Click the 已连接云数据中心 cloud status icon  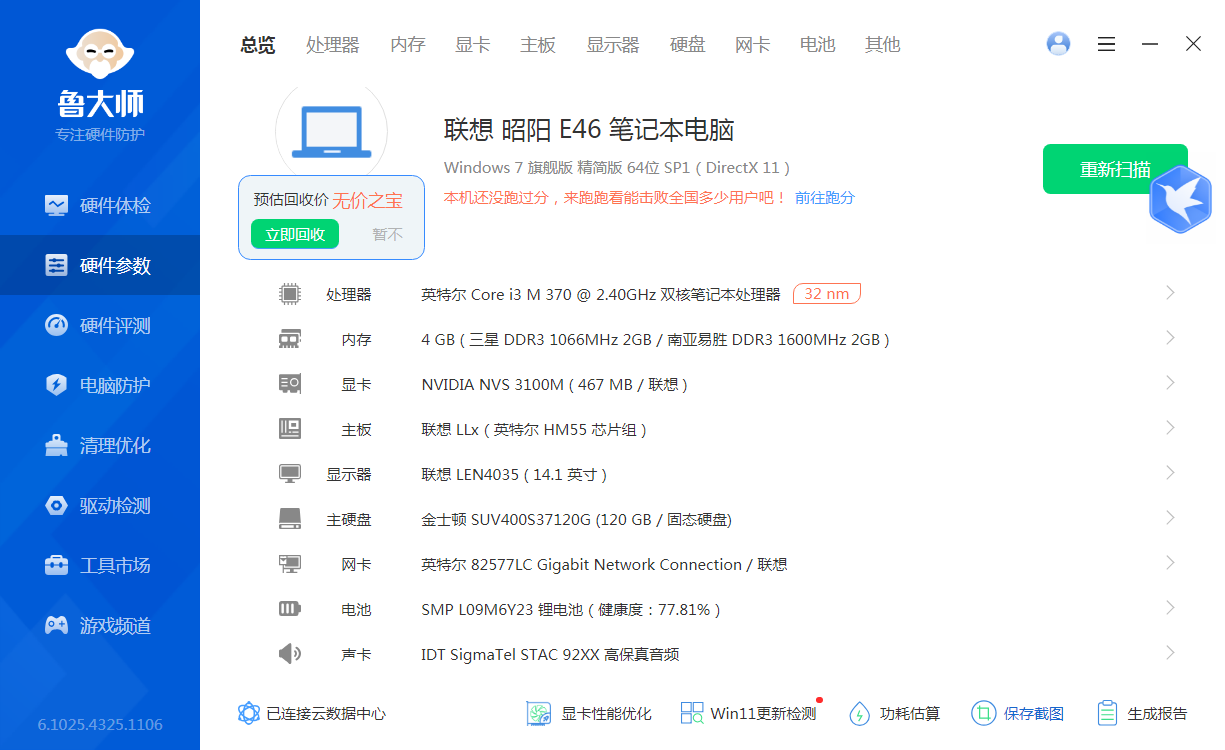249,713
